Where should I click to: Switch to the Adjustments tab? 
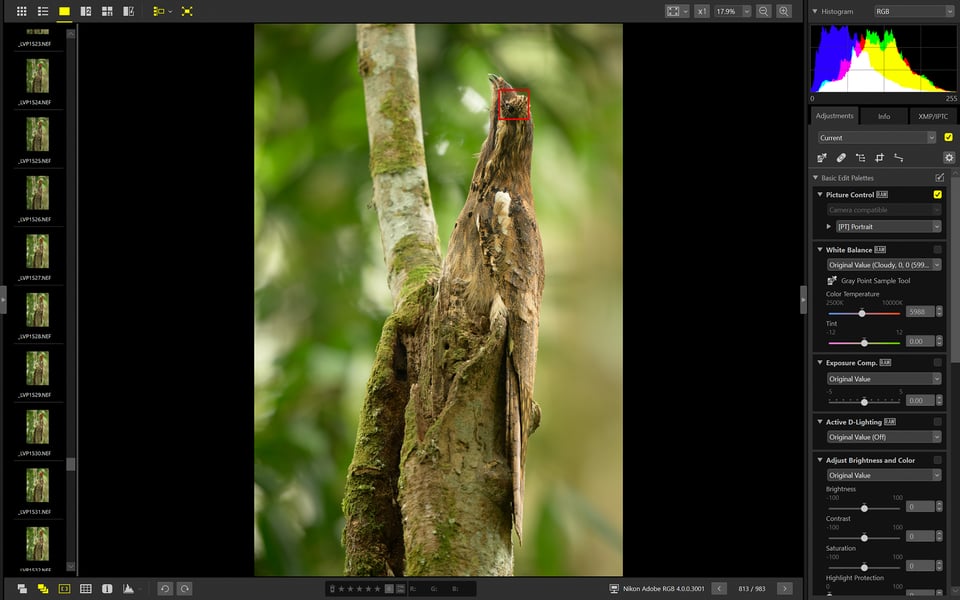point(834,116)
